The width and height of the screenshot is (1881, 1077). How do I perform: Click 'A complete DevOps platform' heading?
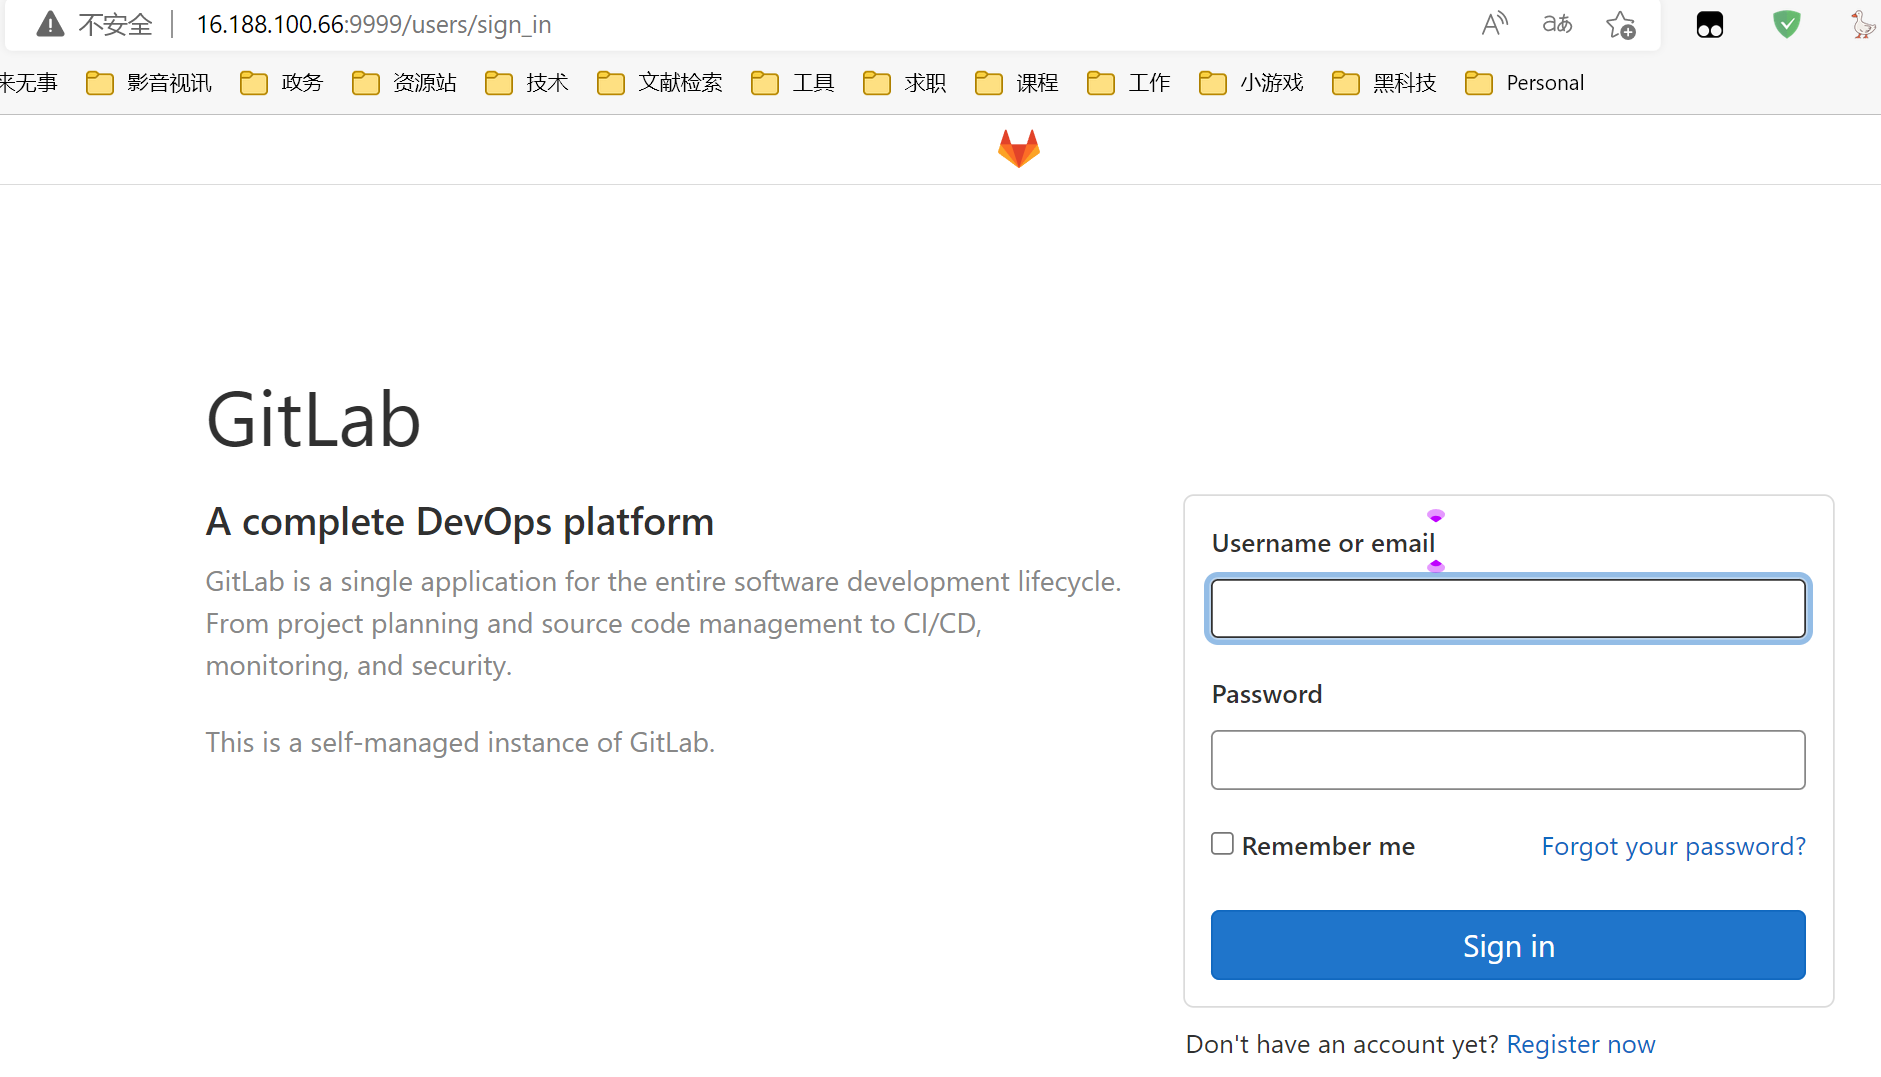pyautogui.click(x=460, y=522)
